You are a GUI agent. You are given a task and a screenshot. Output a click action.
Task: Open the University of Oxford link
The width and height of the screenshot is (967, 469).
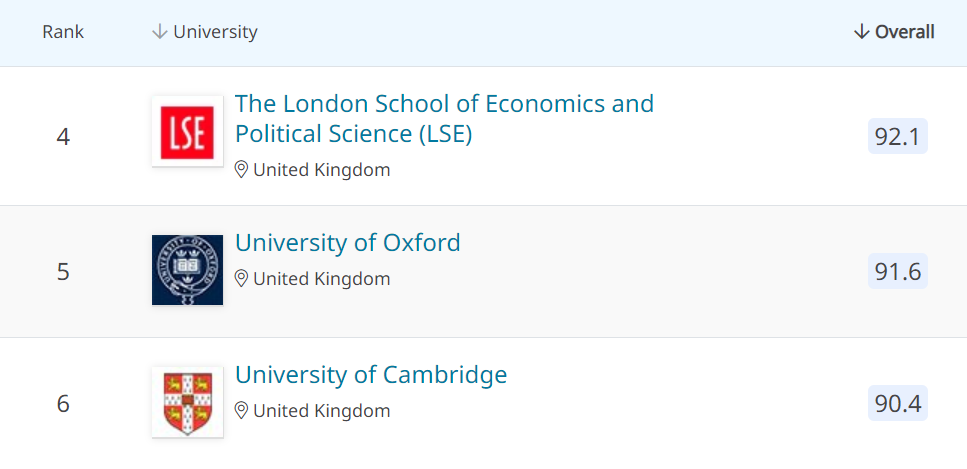pyautogui.click(x=348, y=243)
